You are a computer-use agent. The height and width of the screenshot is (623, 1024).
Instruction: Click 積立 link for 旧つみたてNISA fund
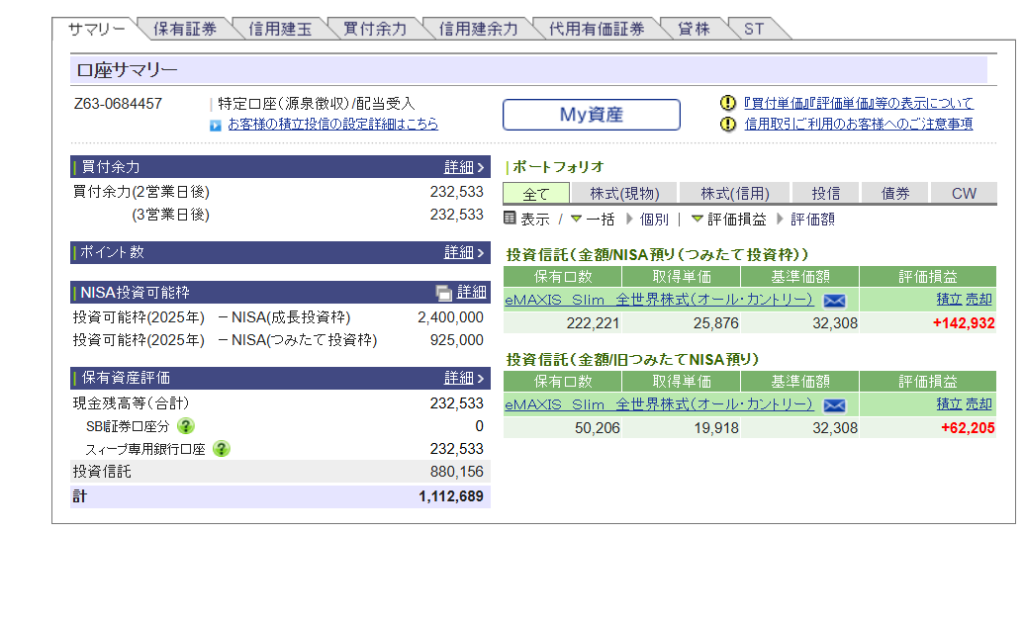point(949,404)
